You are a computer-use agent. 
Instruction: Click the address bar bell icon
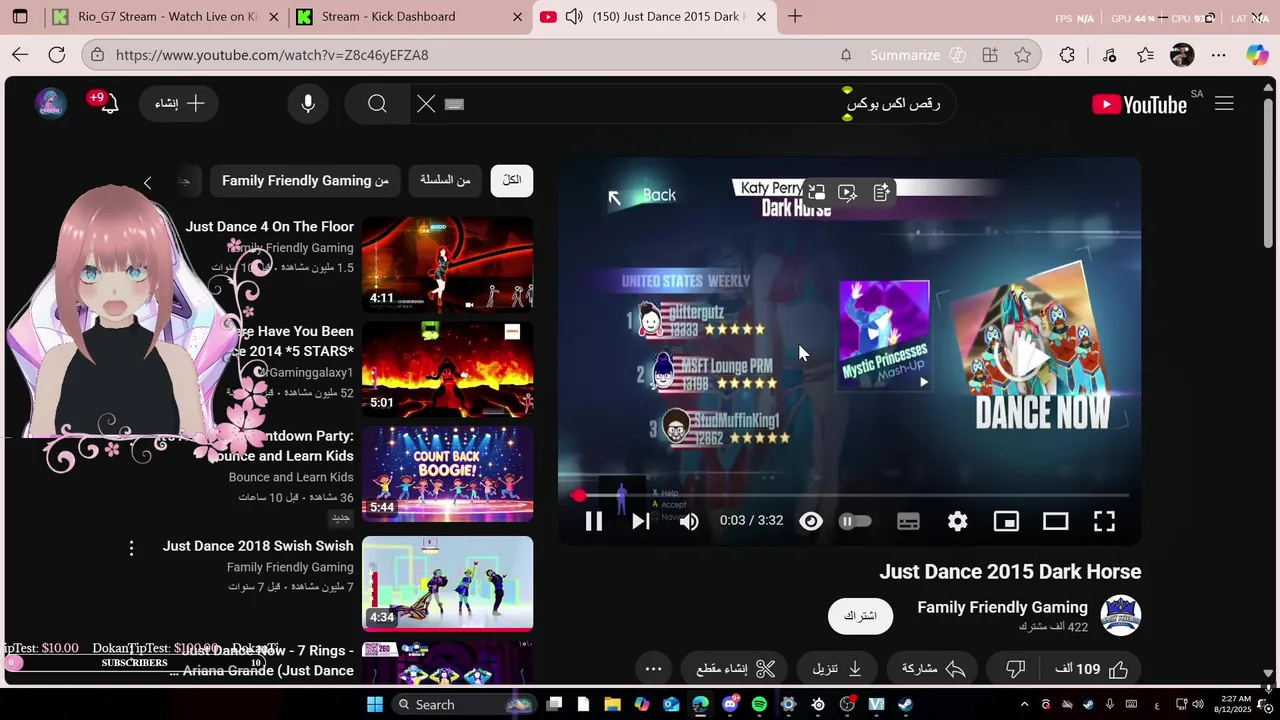(x=846, y=55)
